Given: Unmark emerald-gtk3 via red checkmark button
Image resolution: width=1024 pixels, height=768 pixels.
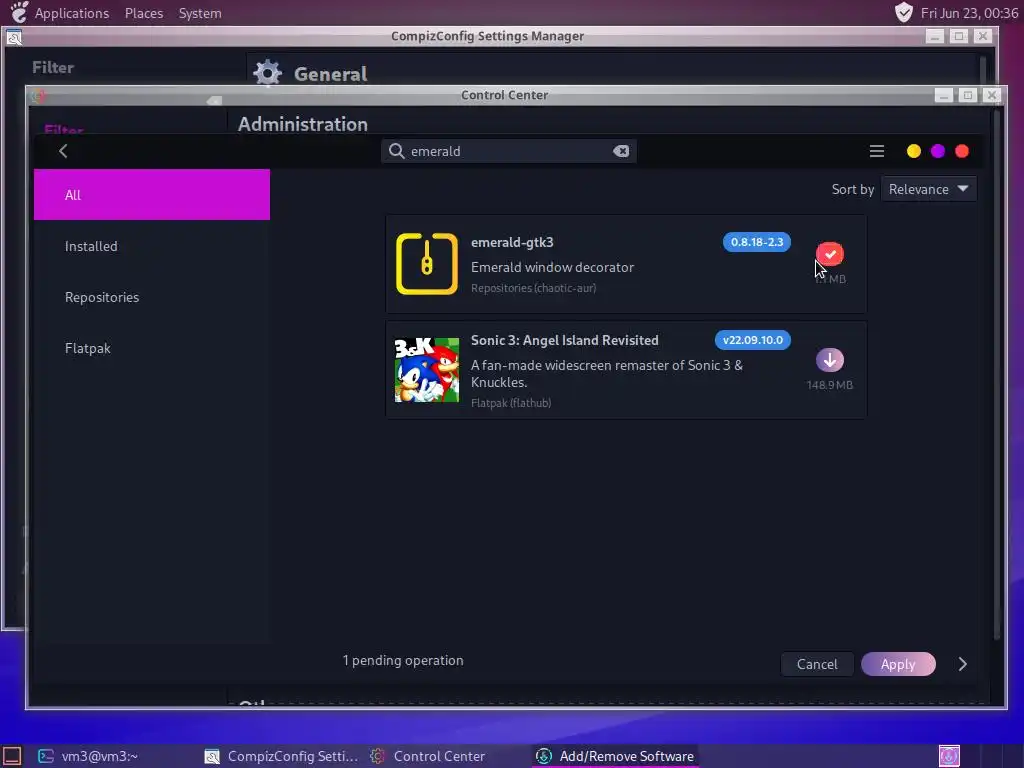Looking at the screenshot, I should [830, 254].
